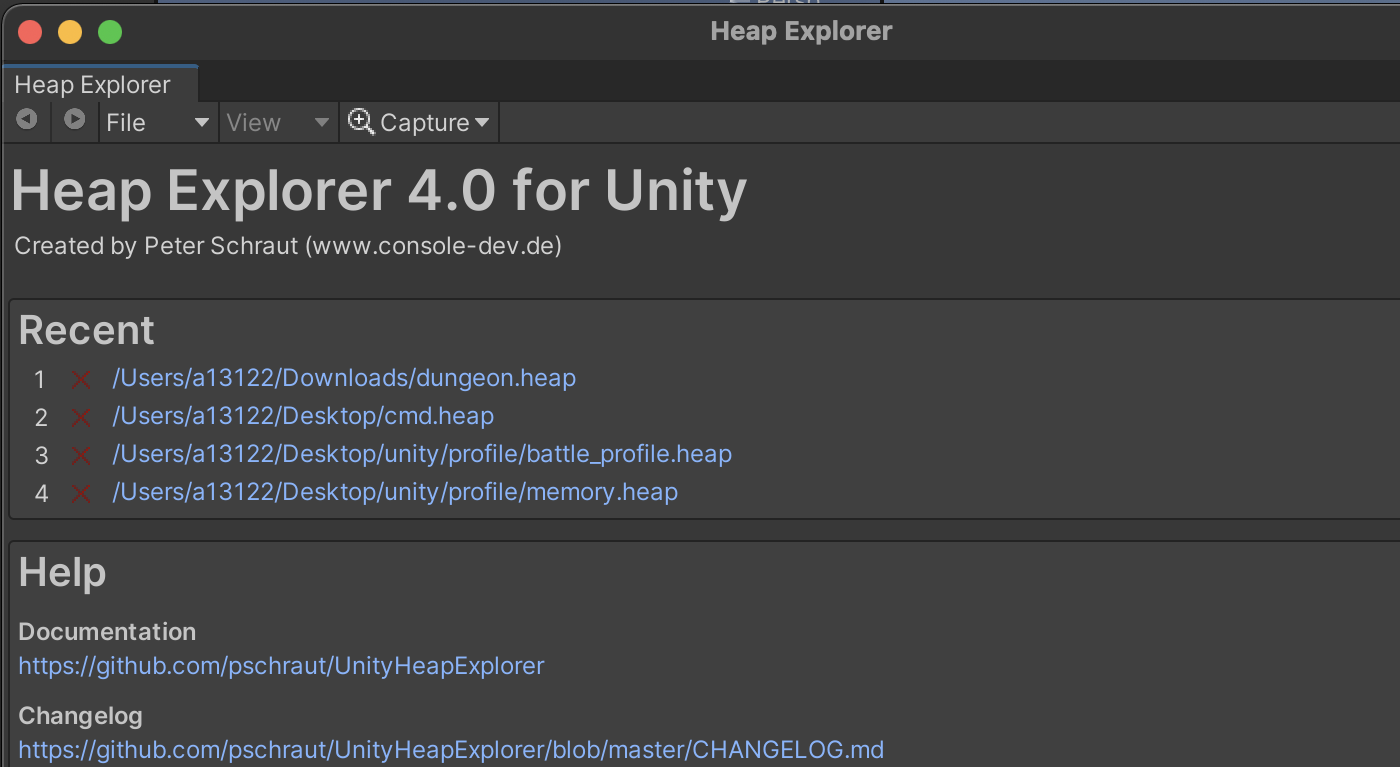This screenshot has height=767, width=1400.
Task: Remove dungeon.heap from the Recent list
Action: tap(80, 379)
